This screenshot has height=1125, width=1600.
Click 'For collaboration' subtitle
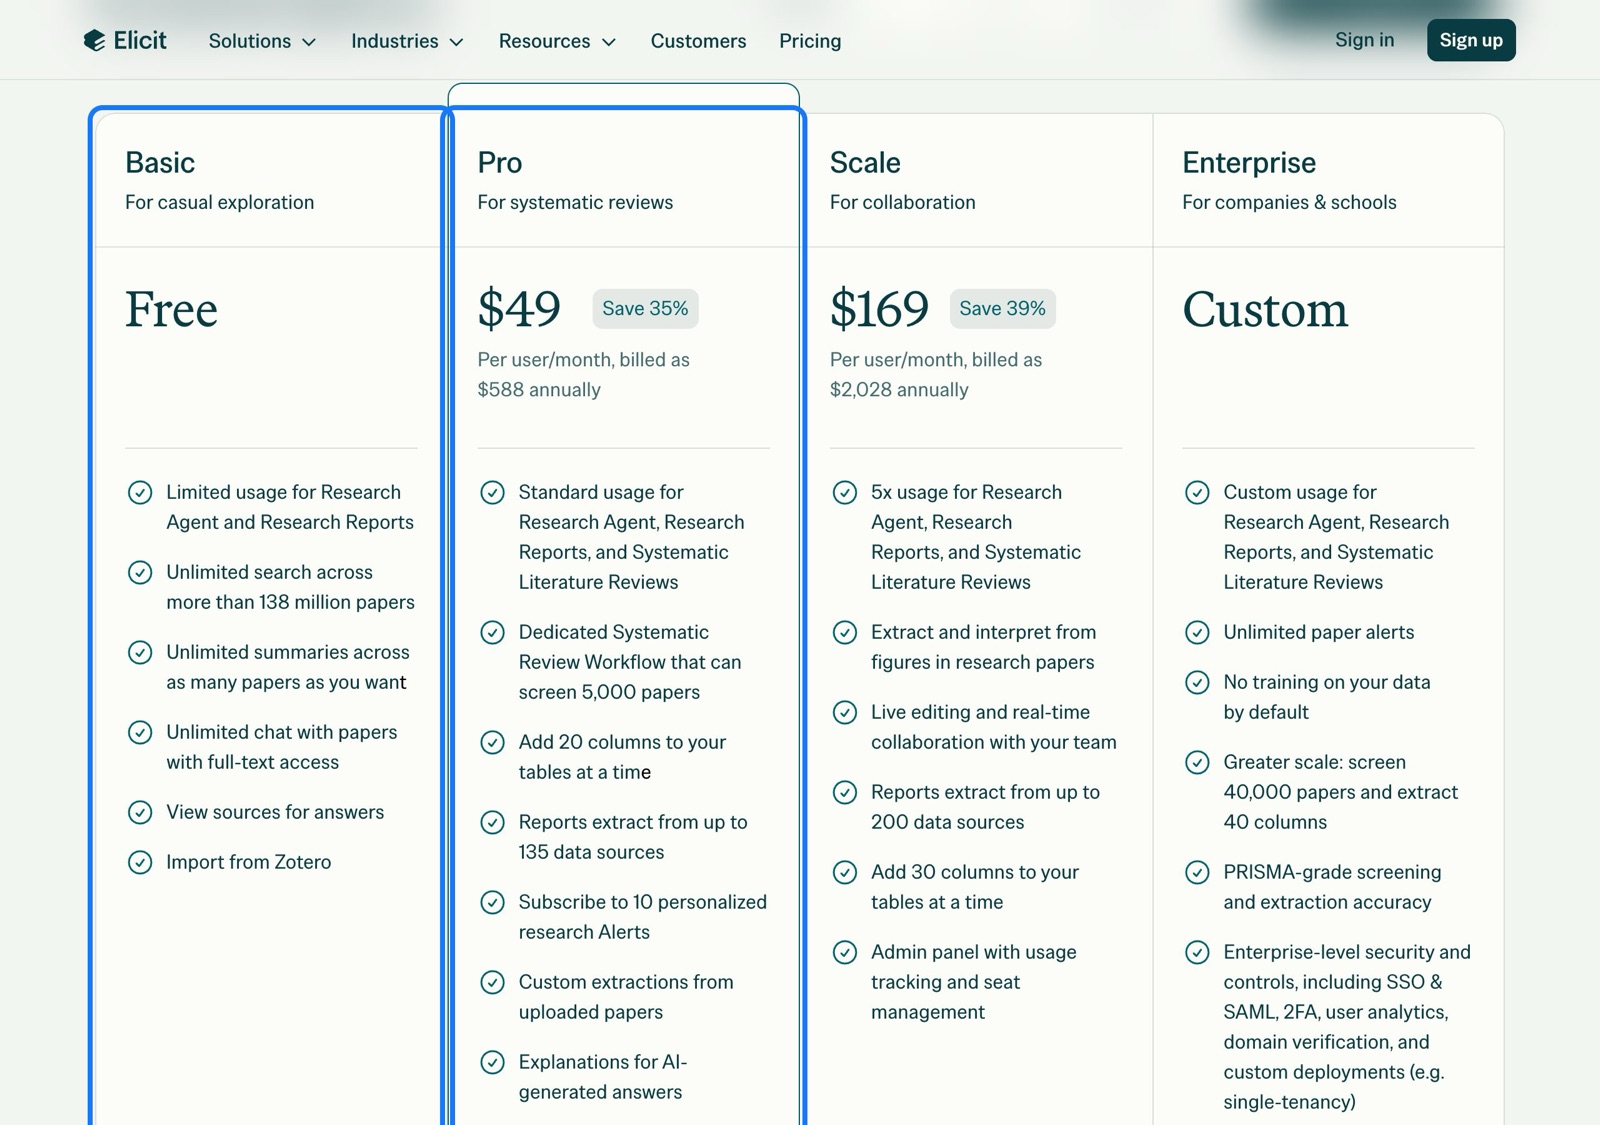point(902,202)
